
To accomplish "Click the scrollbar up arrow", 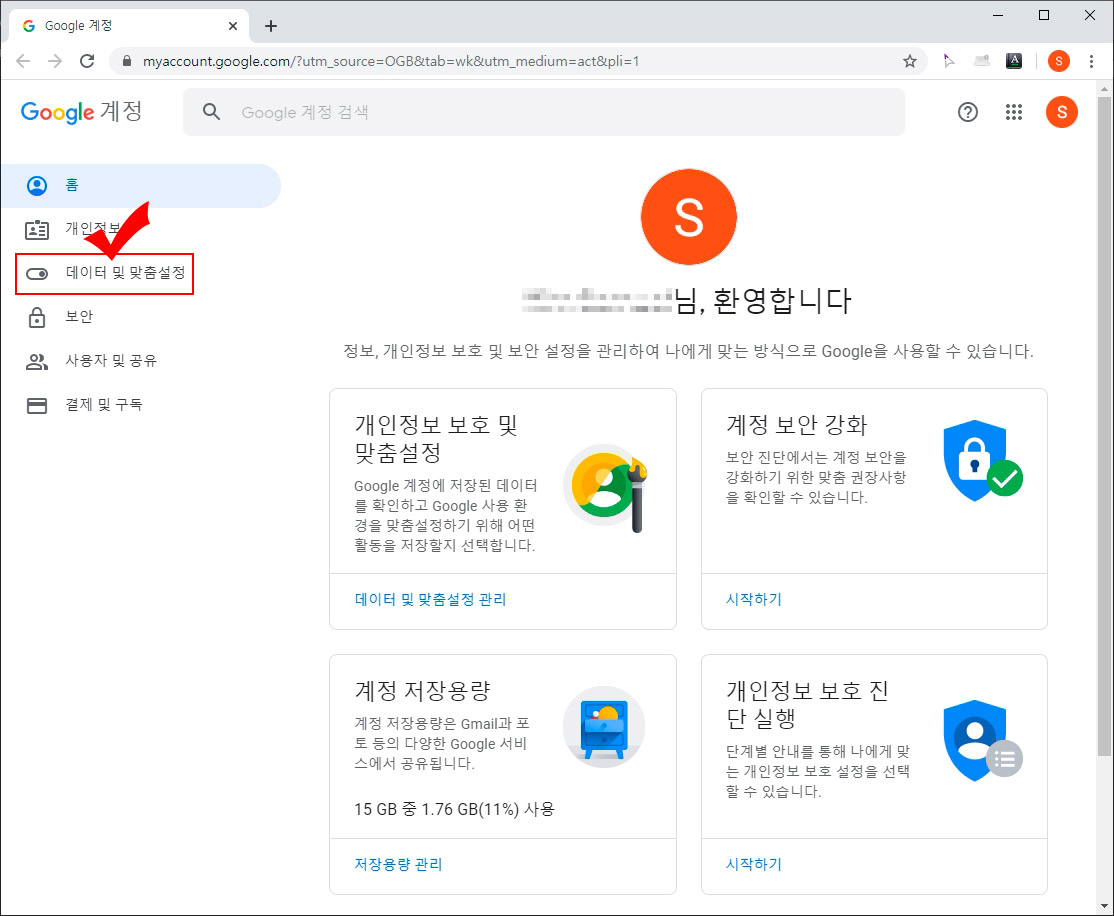I will (1103, 89).
